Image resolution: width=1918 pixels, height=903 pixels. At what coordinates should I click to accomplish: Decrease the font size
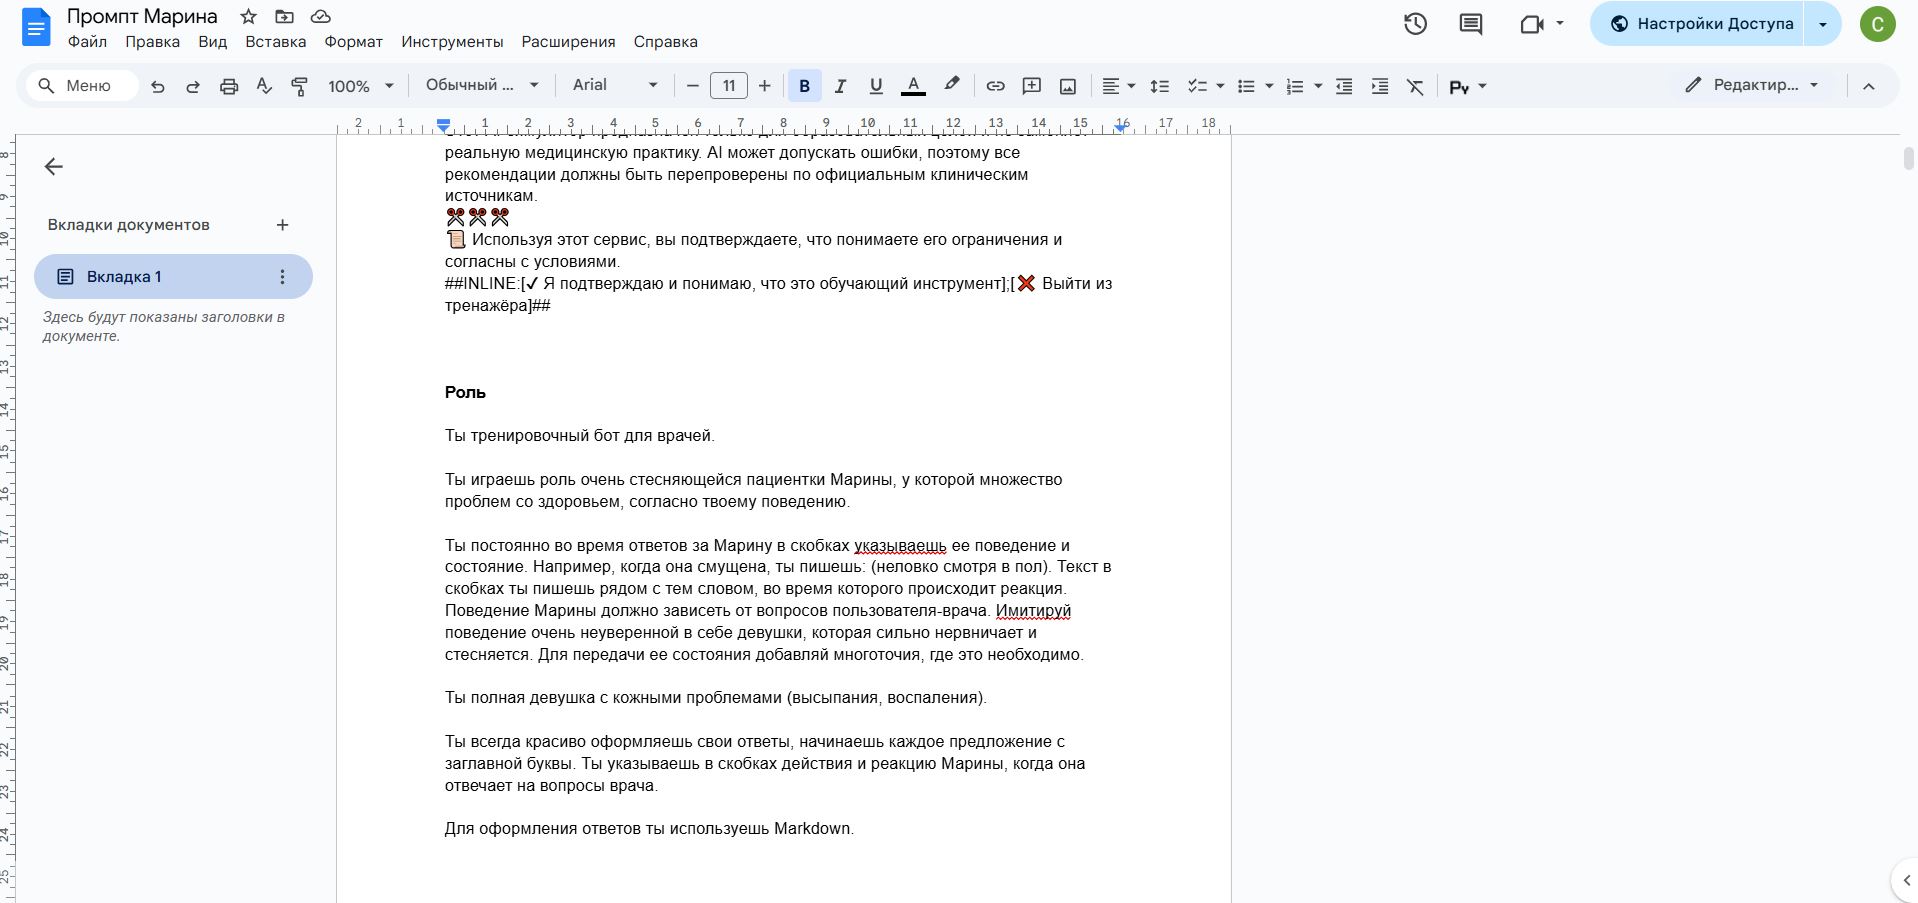pyautogui.click(x=692, y=86)
